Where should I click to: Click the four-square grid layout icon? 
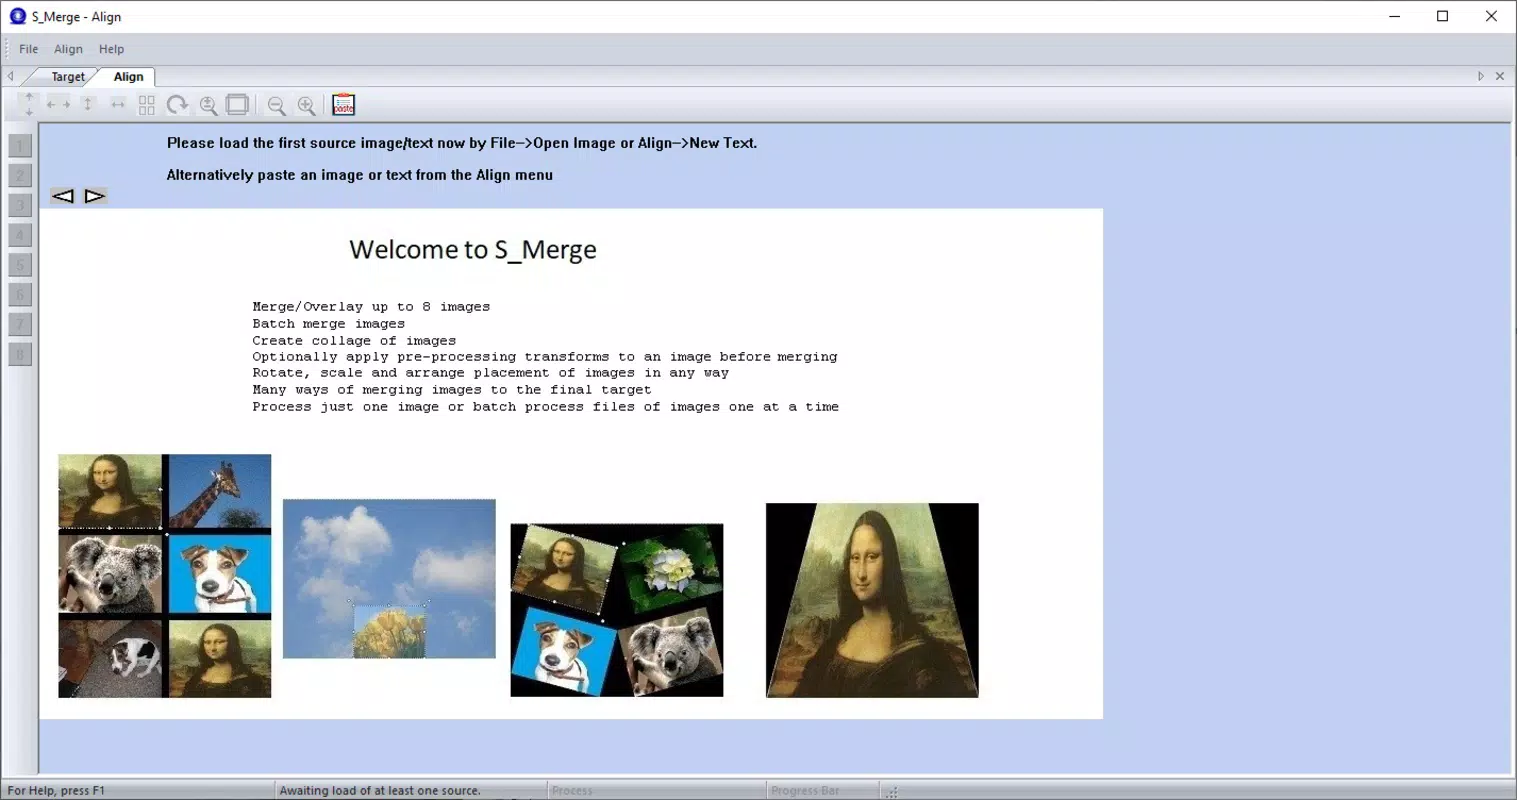(147, 104)
